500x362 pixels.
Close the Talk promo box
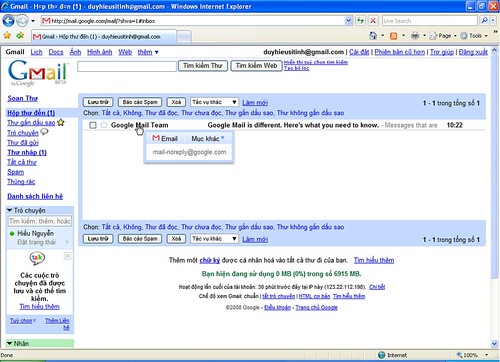67,256
